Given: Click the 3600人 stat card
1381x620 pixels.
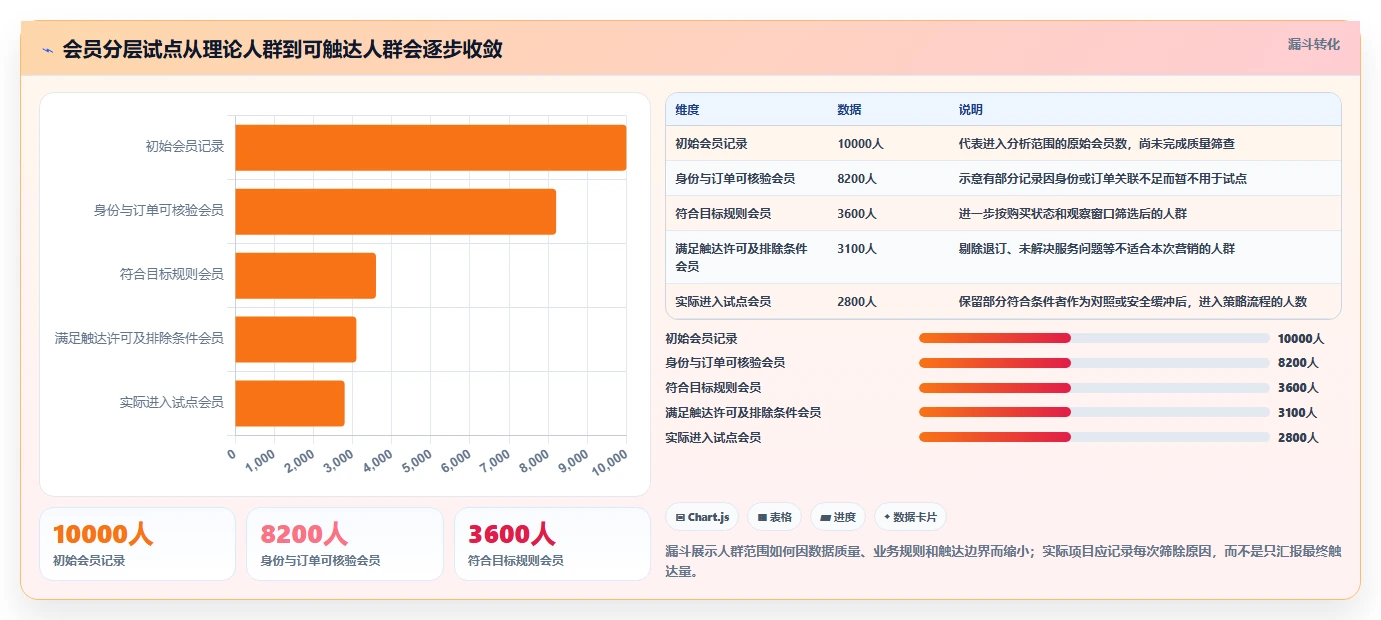Looking at the screenshot, I should coord(552,544).
